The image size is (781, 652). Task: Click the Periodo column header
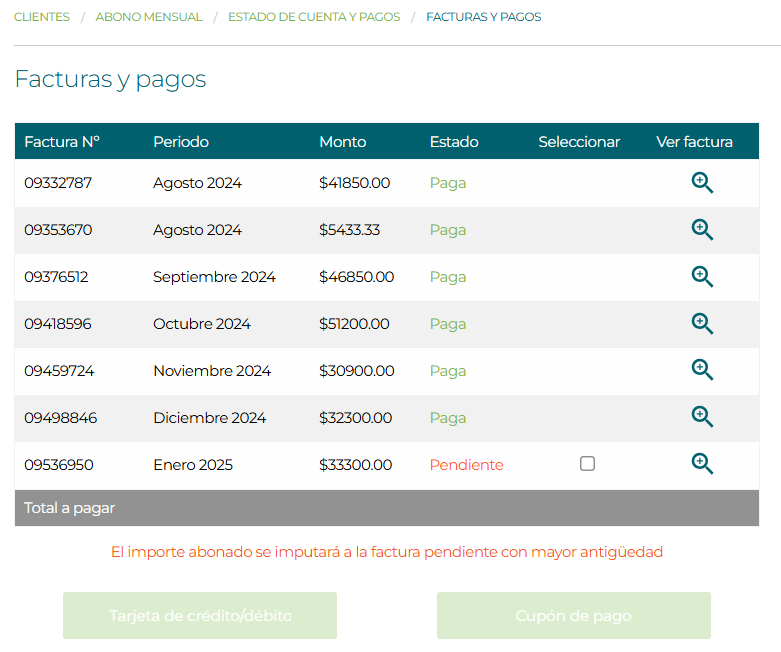(181, 142)
